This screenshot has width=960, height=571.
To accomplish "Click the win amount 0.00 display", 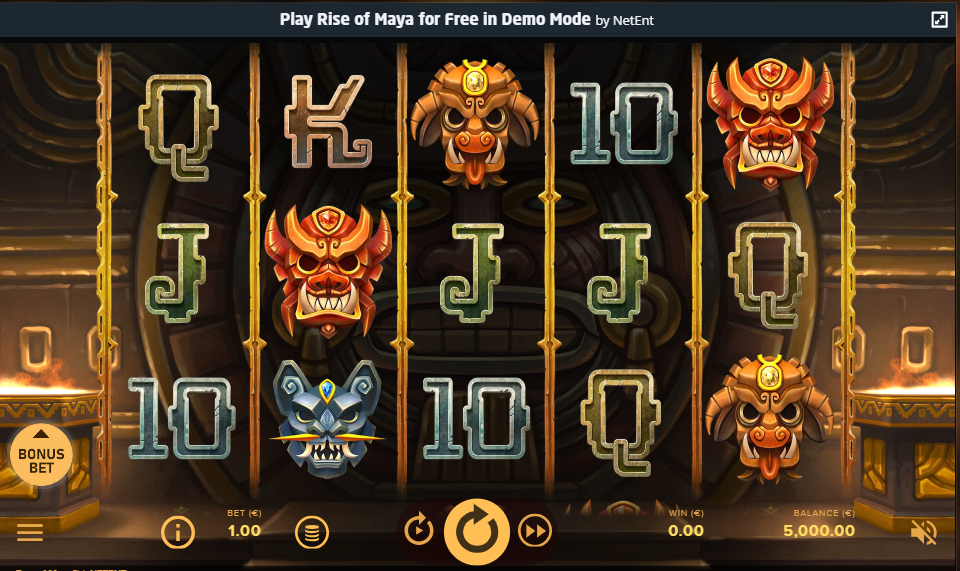I will tap(686, 531).
